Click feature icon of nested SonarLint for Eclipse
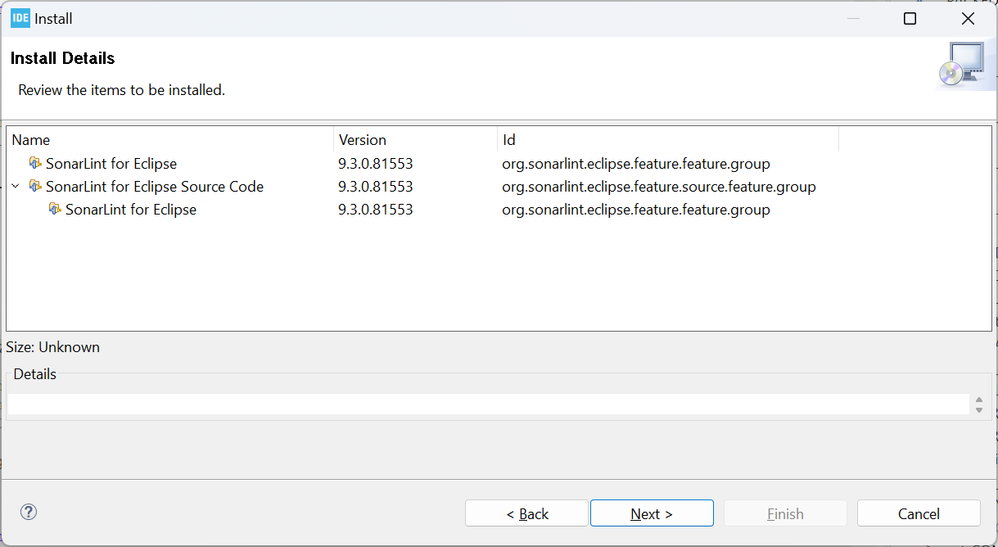 (x=55, y=209)
